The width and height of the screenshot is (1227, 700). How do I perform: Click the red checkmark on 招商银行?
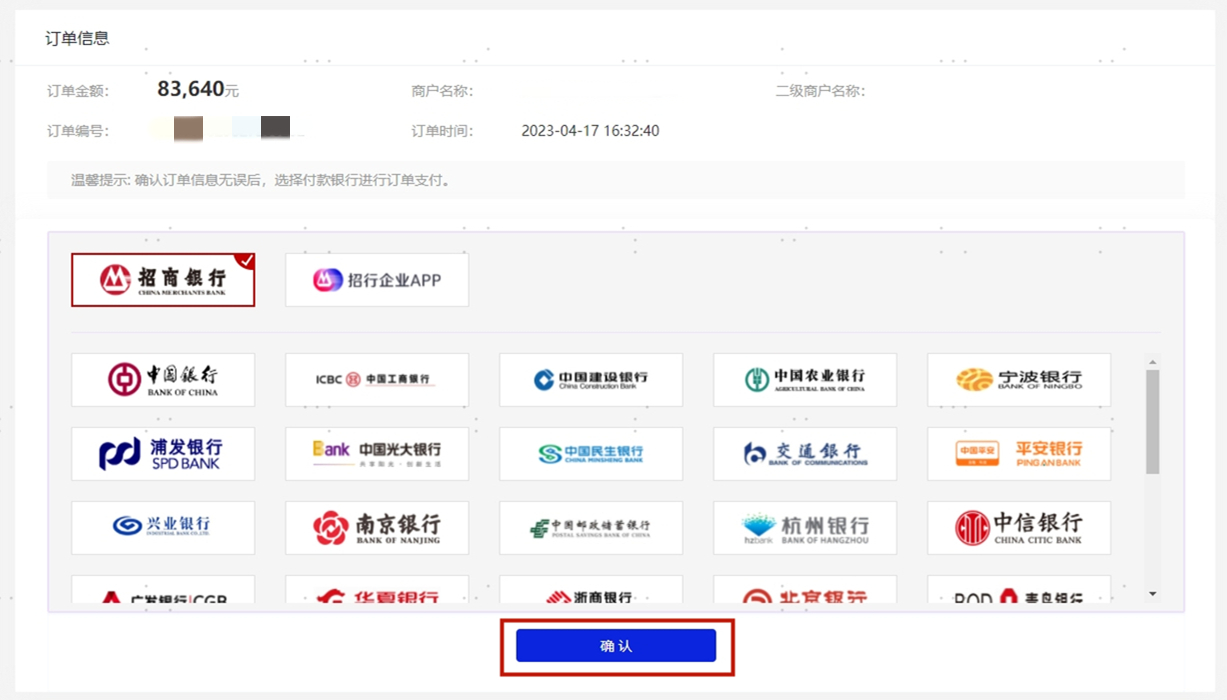tap(246, 261)
